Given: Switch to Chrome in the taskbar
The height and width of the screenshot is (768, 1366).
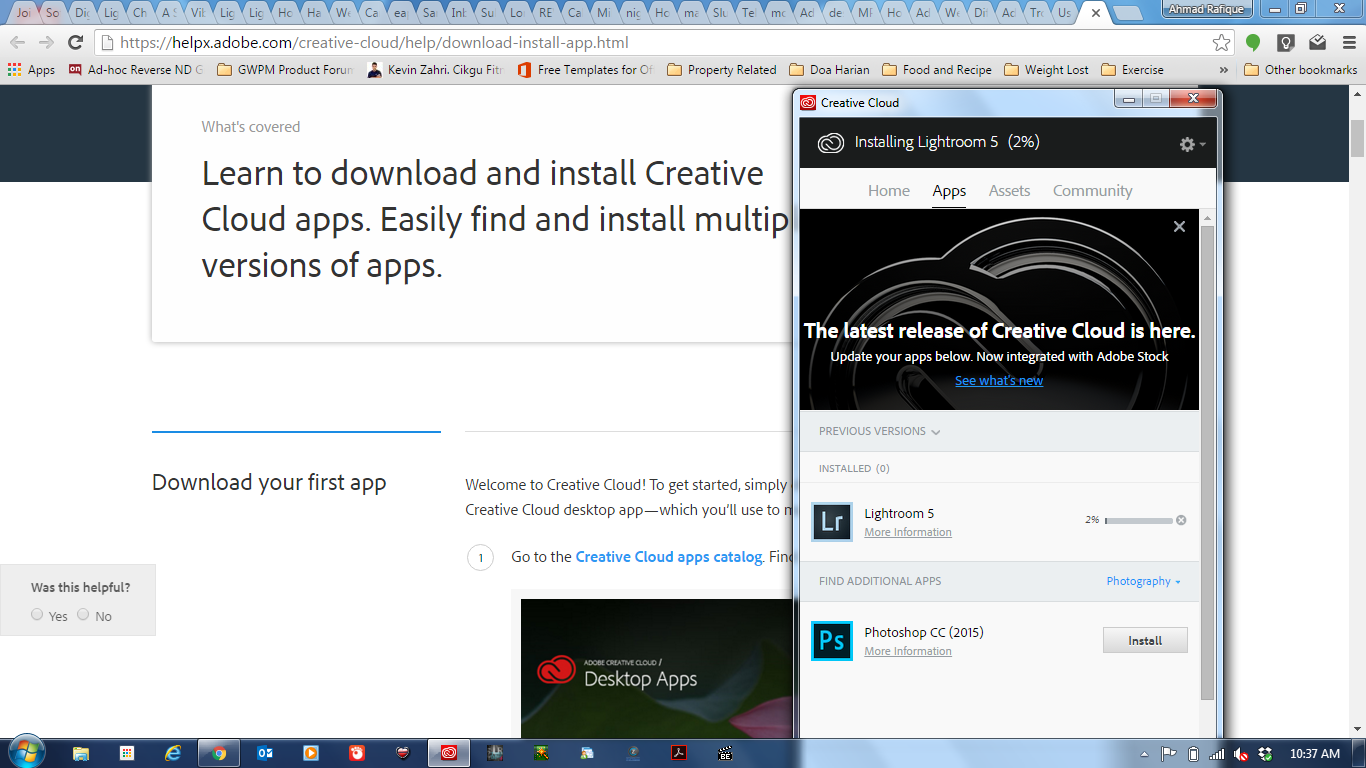Looking at the screenshot, I should [x=219, y=753].
